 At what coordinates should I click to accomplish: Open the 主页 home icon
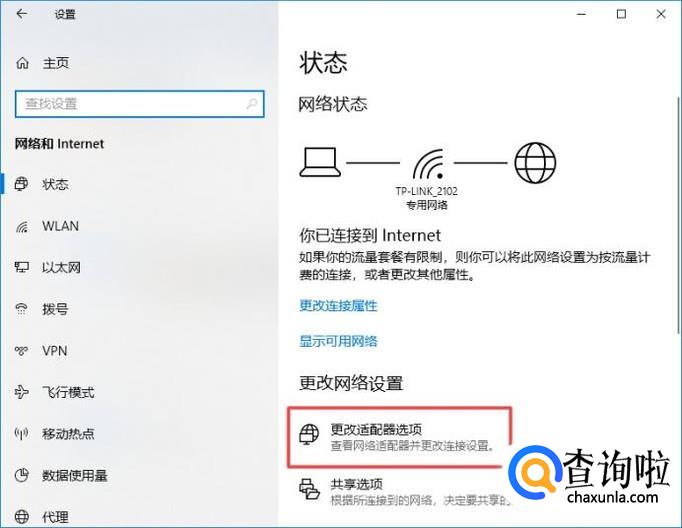point(23,63)
